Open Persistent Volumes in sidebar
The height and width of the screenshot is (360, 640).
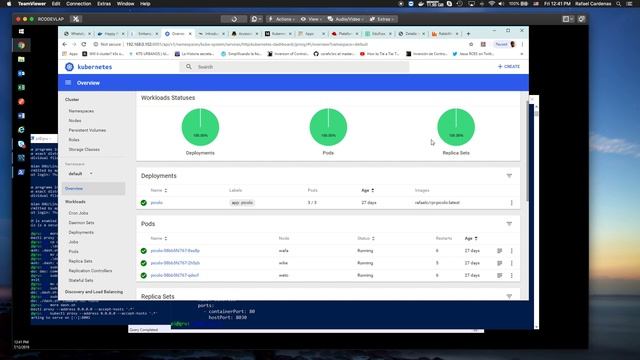[87, 130]
